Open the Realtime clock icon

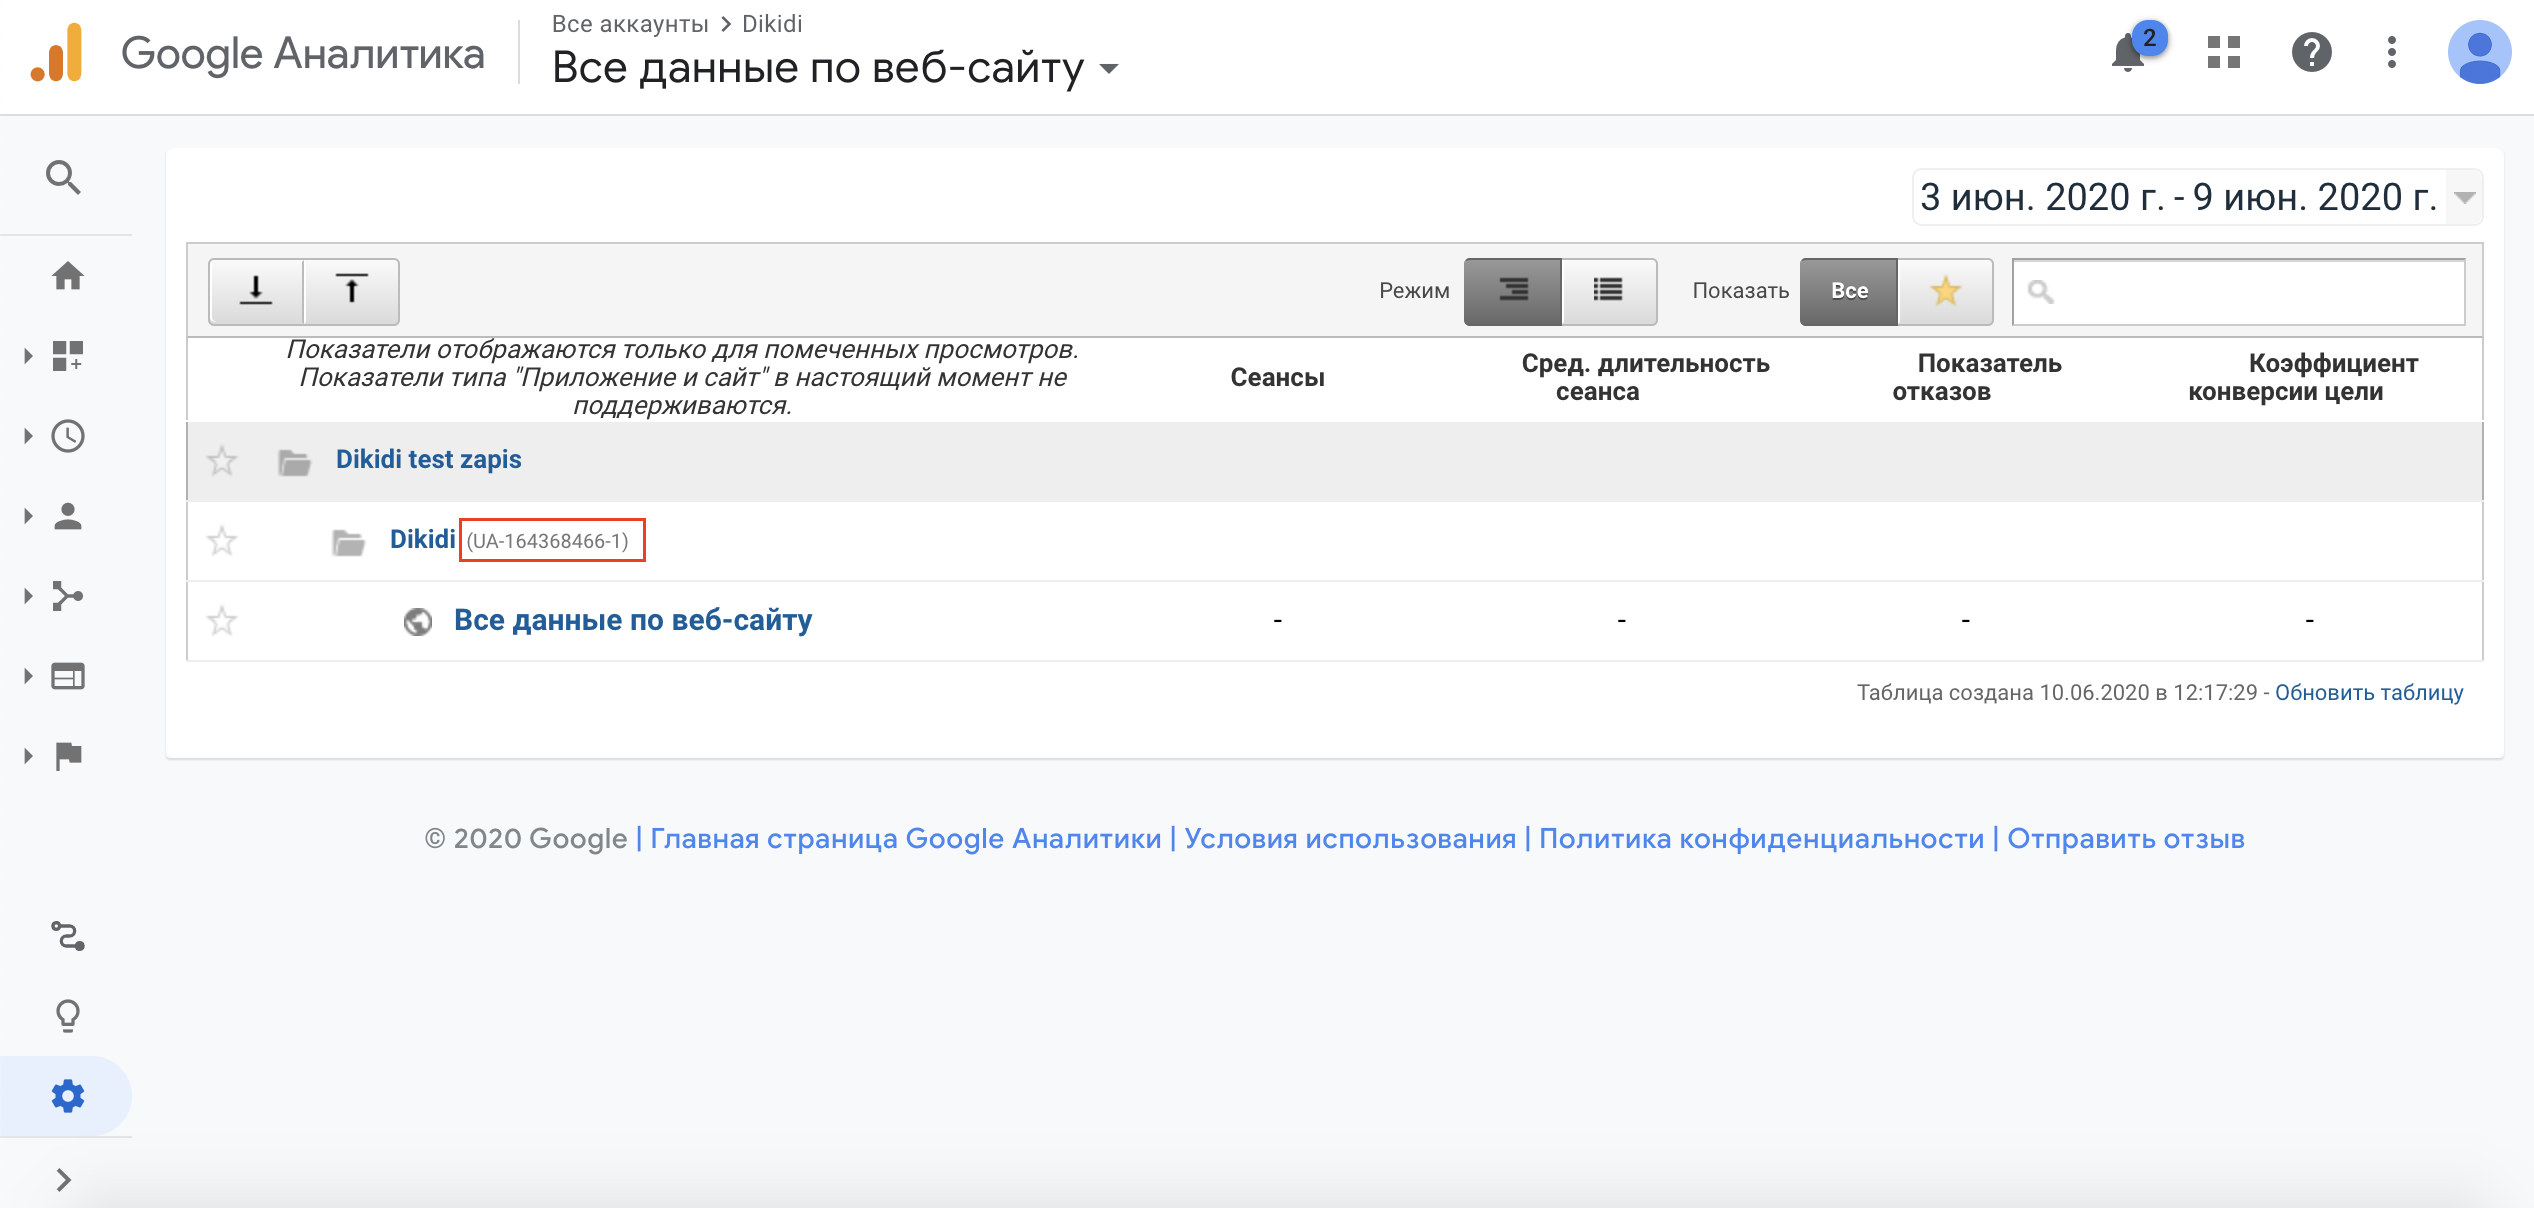coord(67,436)
